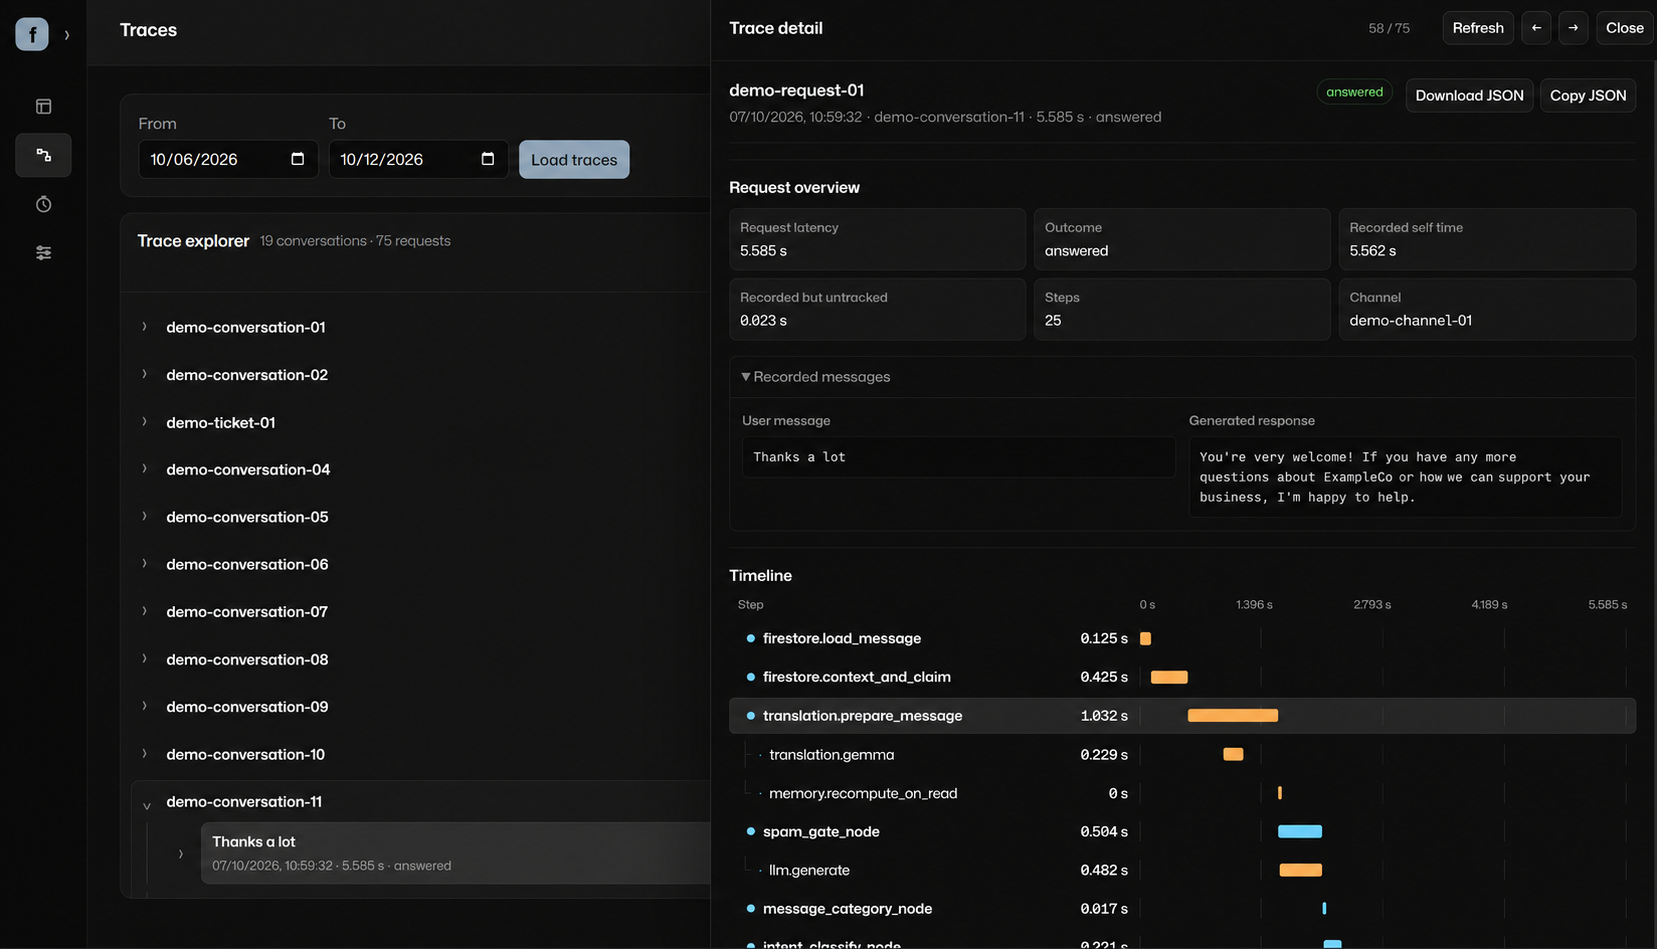This screenshot has height=949, width=1657.
Task: Download the trace as JSON
Action: point(1469,95)
